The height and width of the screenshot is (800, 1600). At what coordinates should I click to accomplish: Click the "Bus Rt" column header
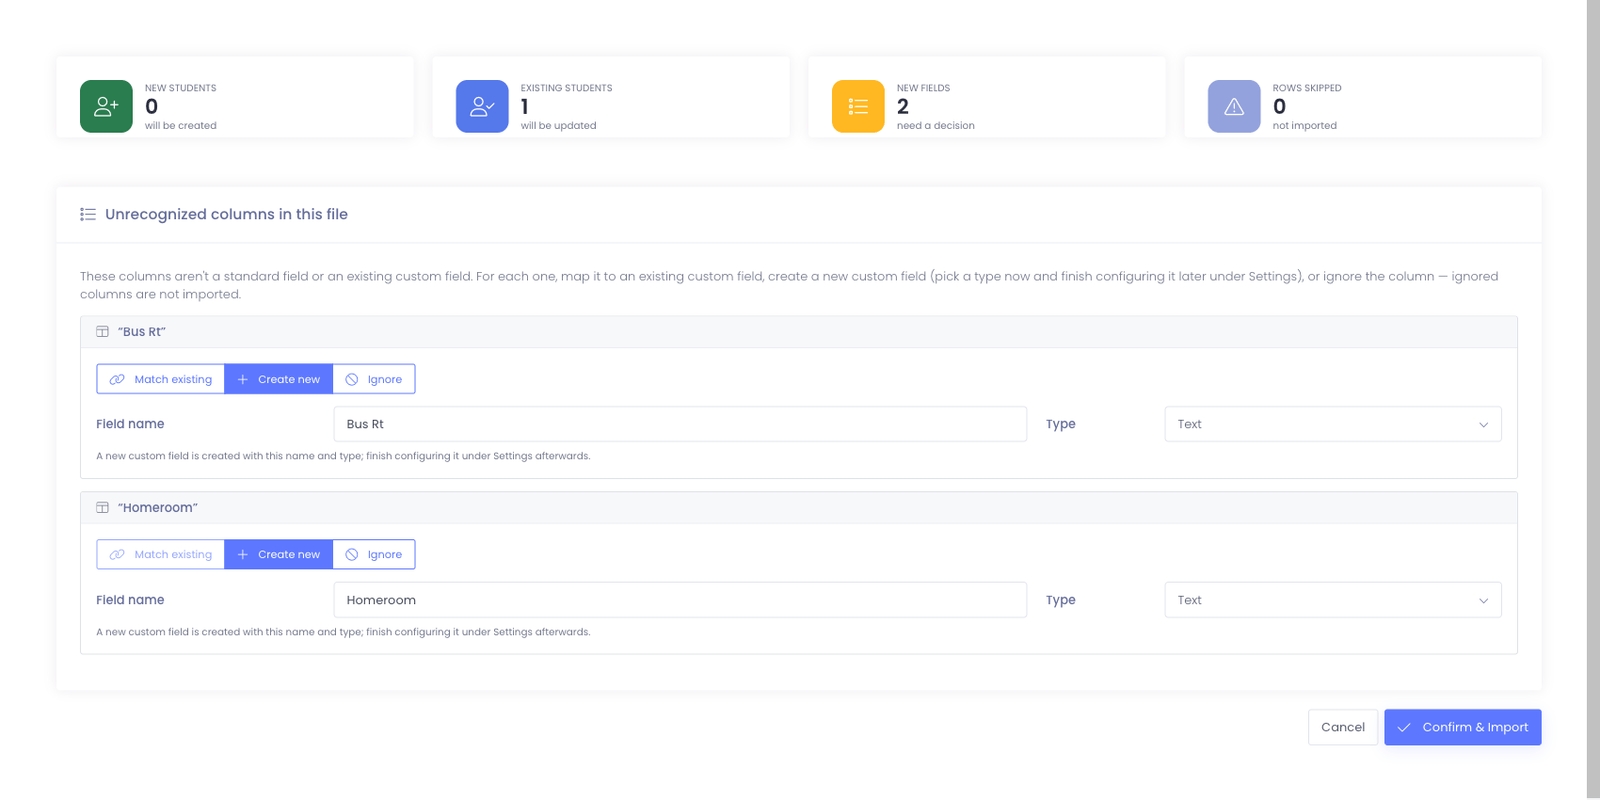[x=799, y=332]
